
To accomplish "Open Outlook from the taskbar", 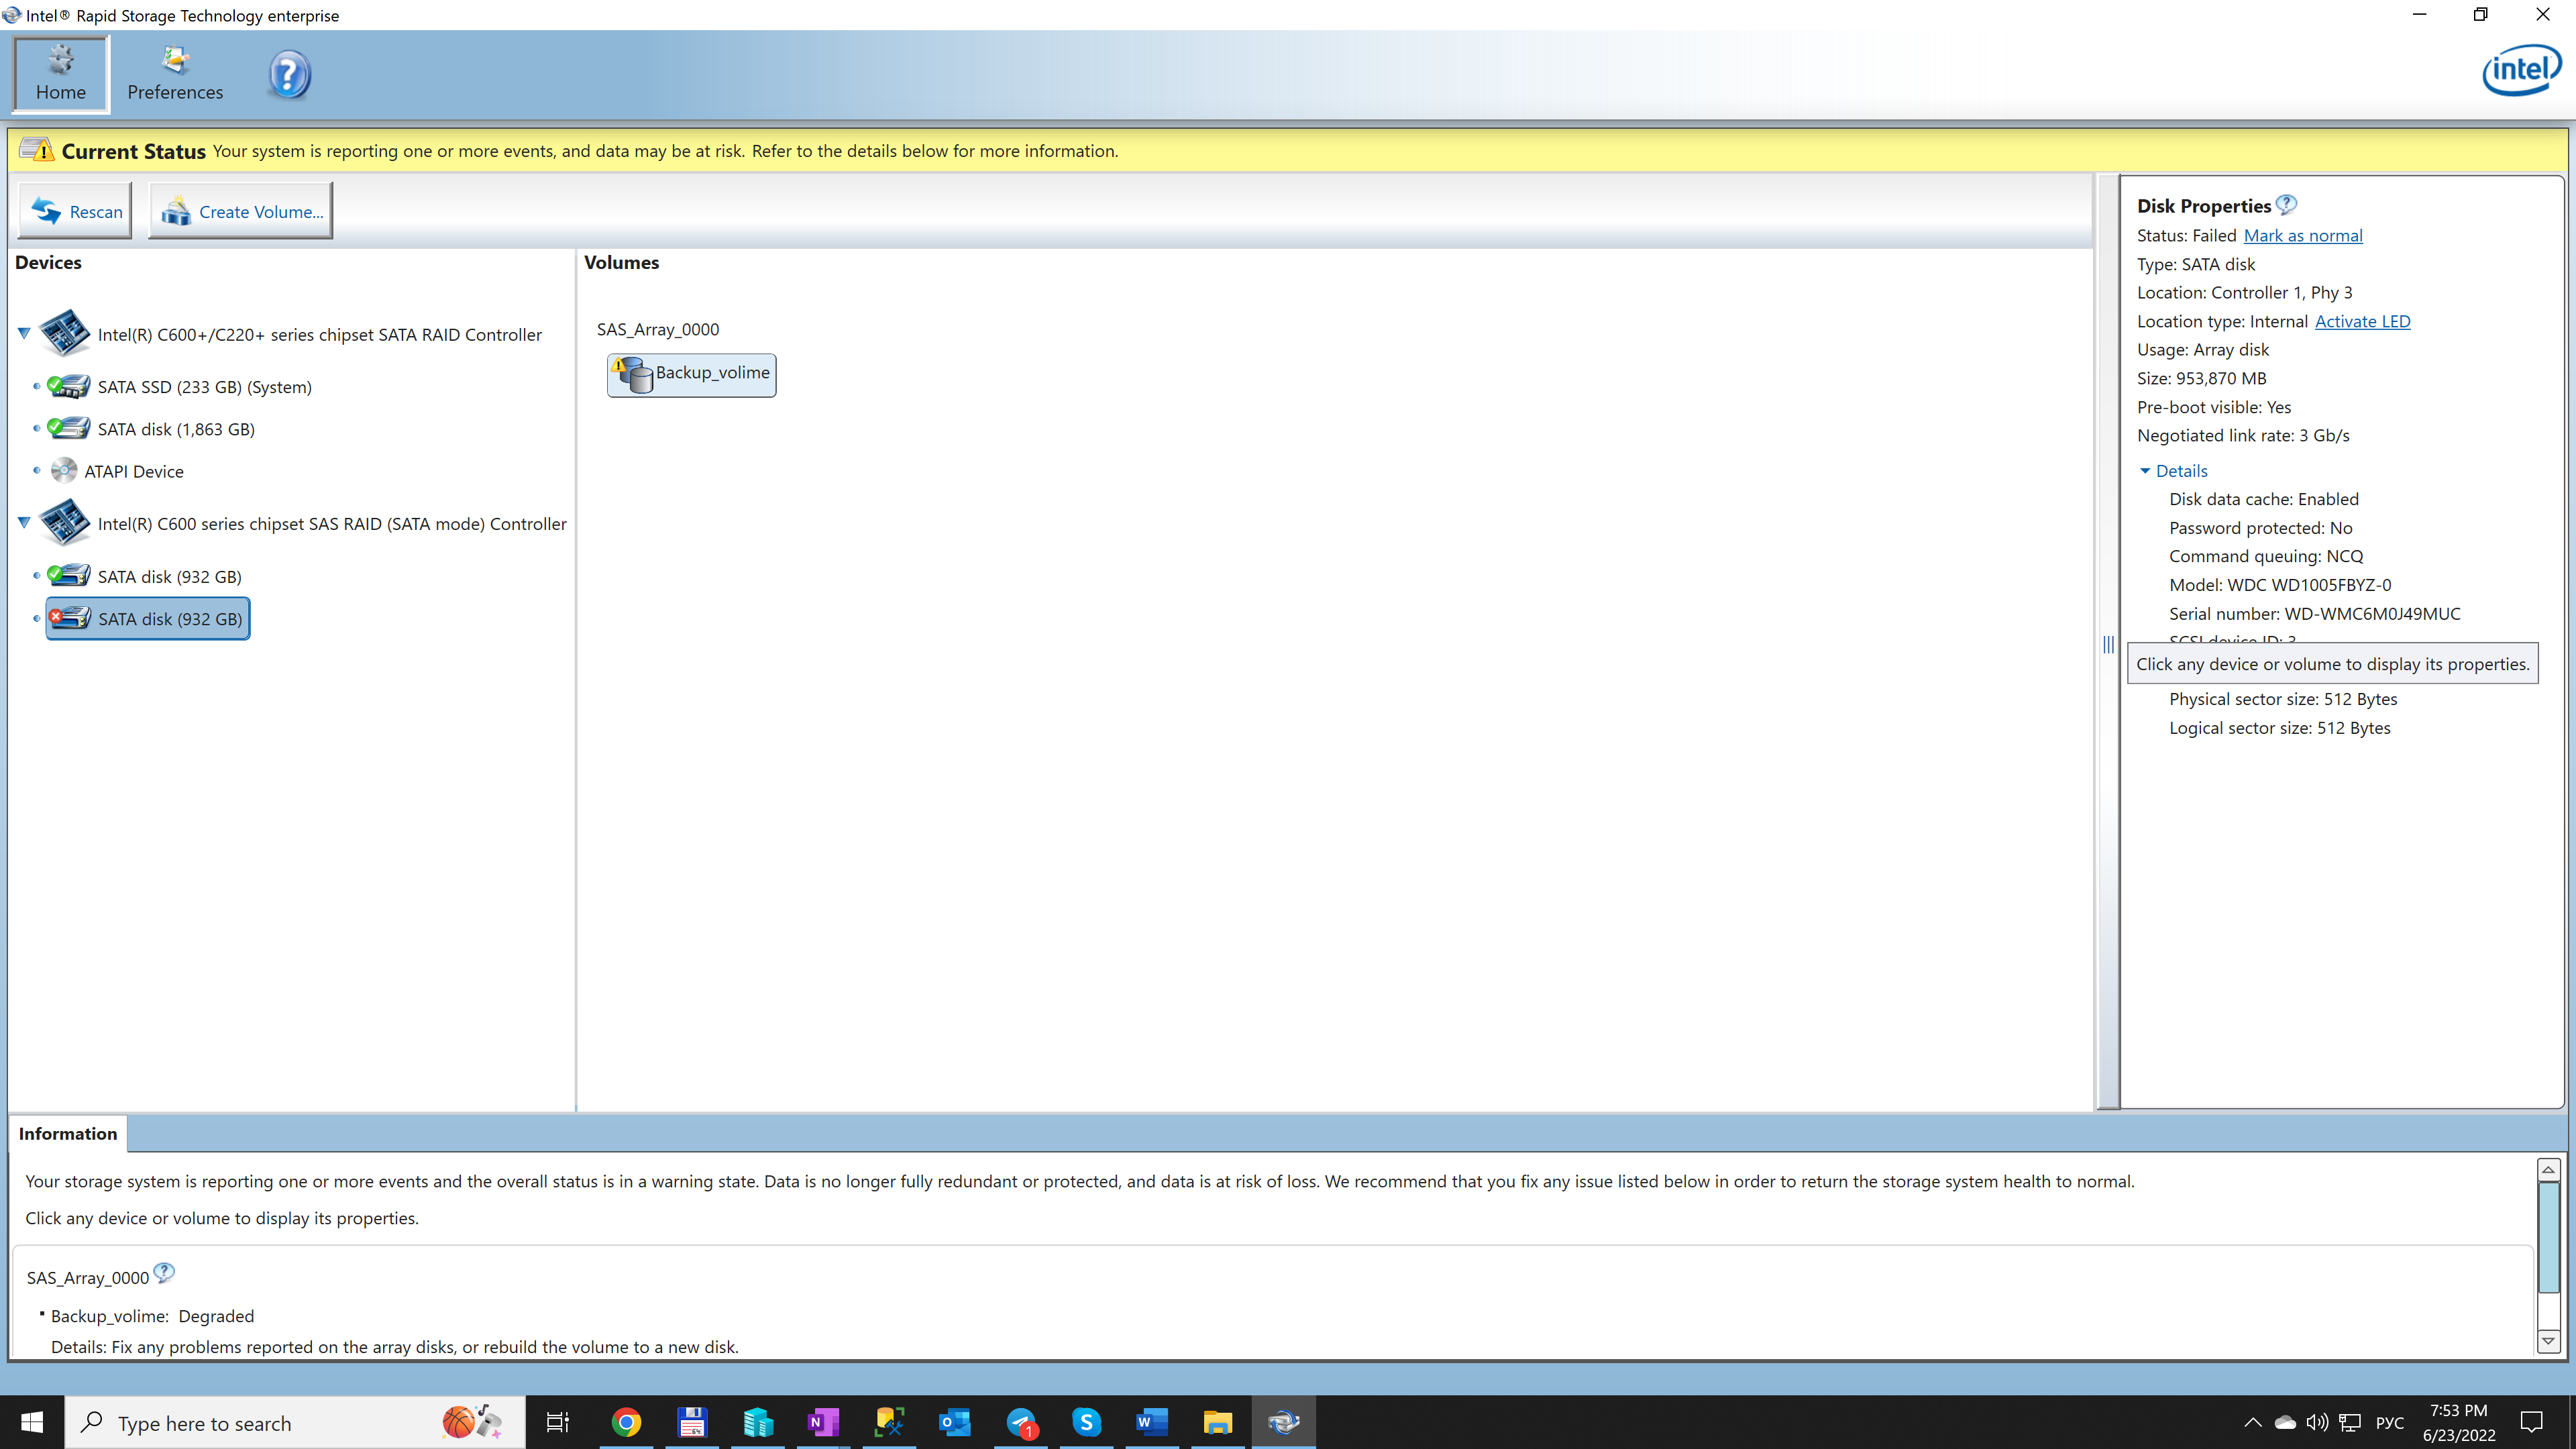I will point(955,1422).
